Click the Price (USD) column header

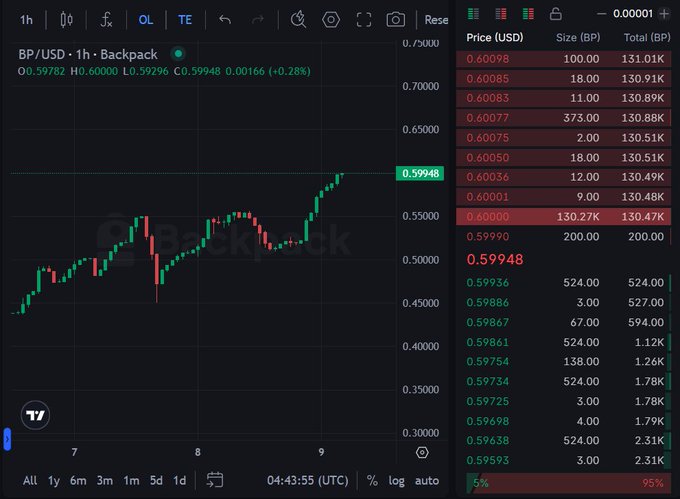[495, 38]
